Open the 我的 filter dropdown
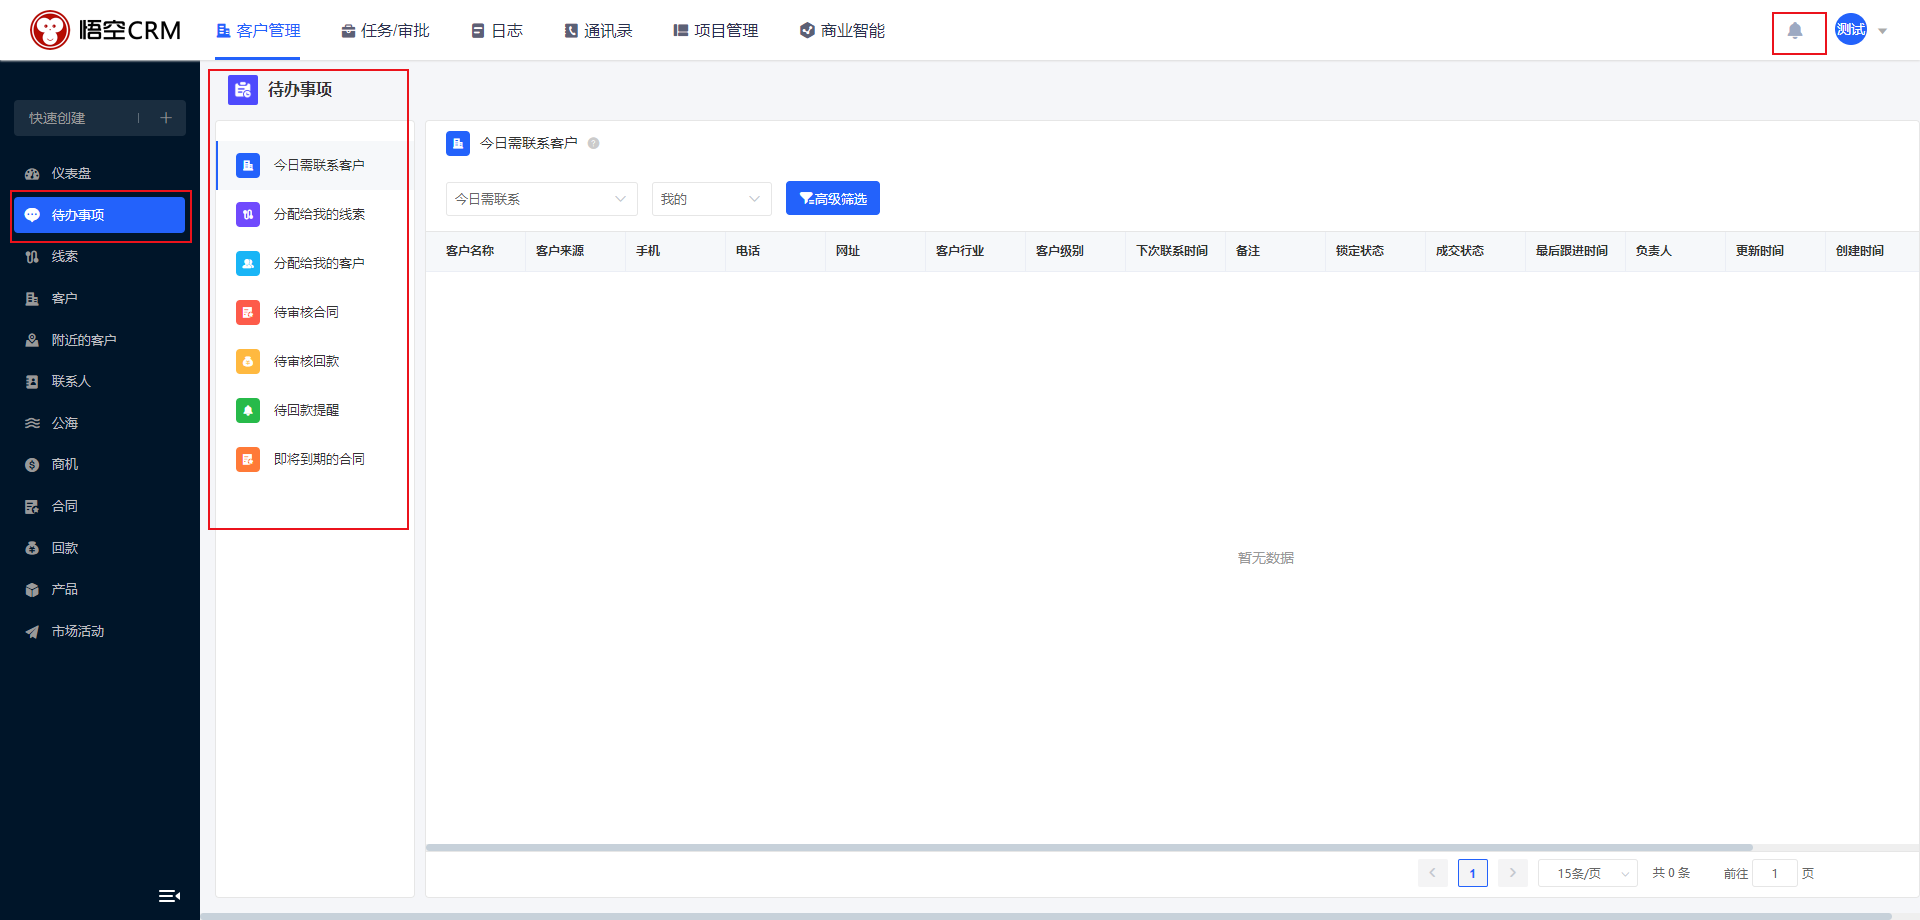The height and width of the screenshot is (920, 1920). pyautogui.click(x=711, y=199)
